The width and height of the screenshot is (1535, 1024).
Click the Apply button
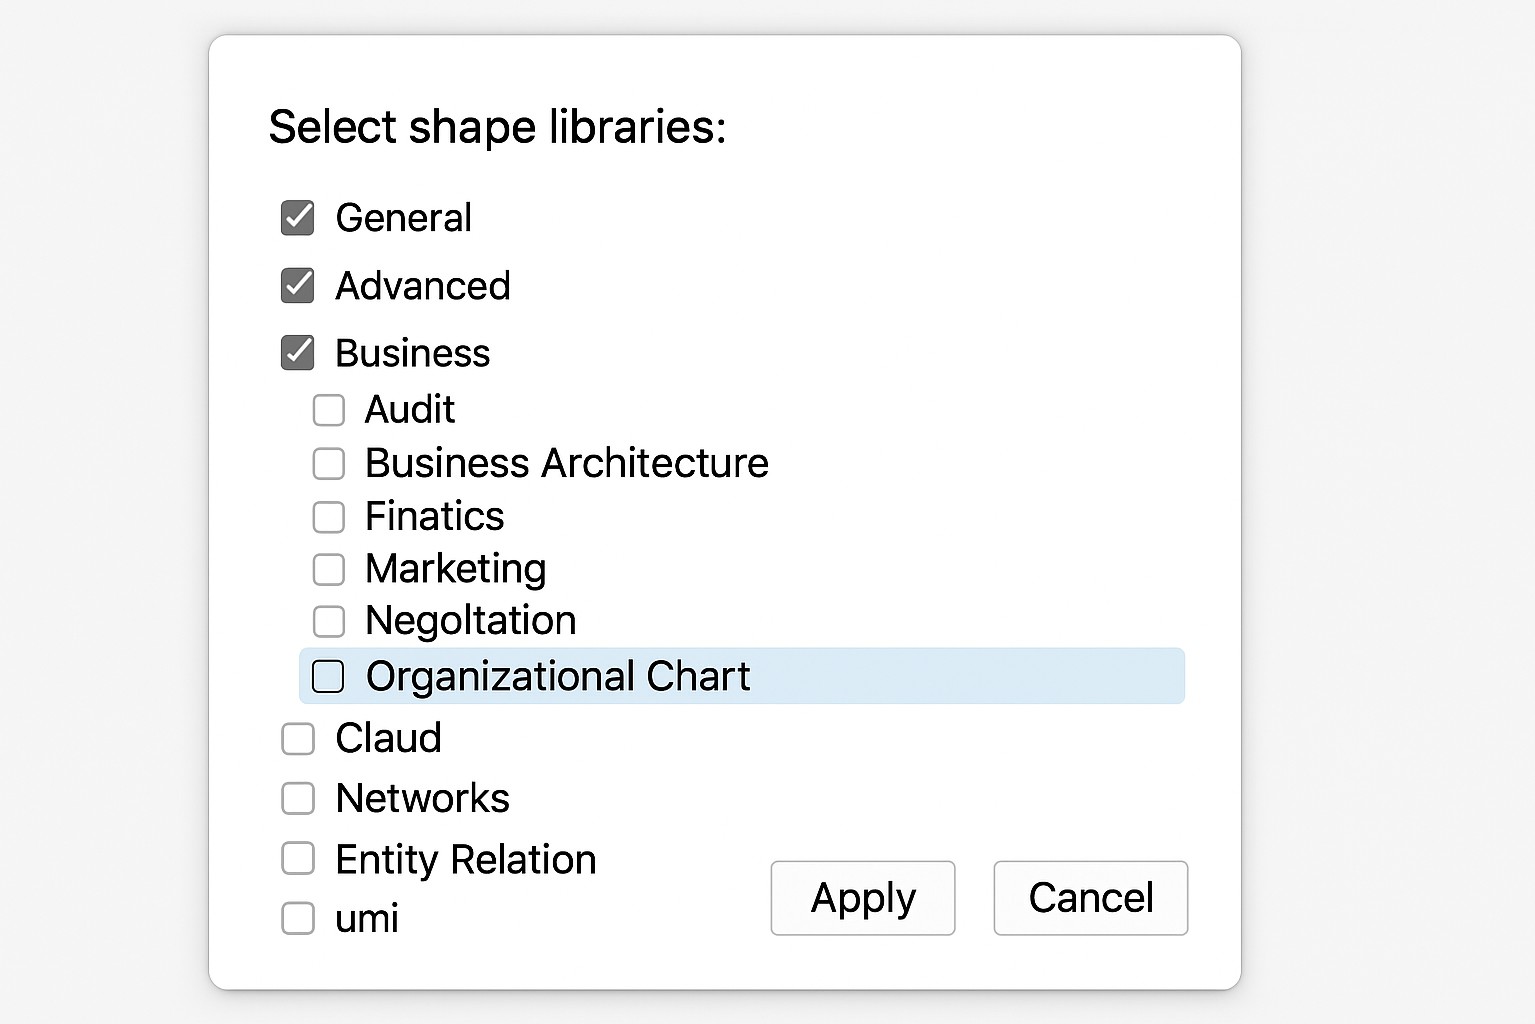click(x=862, y=898)
